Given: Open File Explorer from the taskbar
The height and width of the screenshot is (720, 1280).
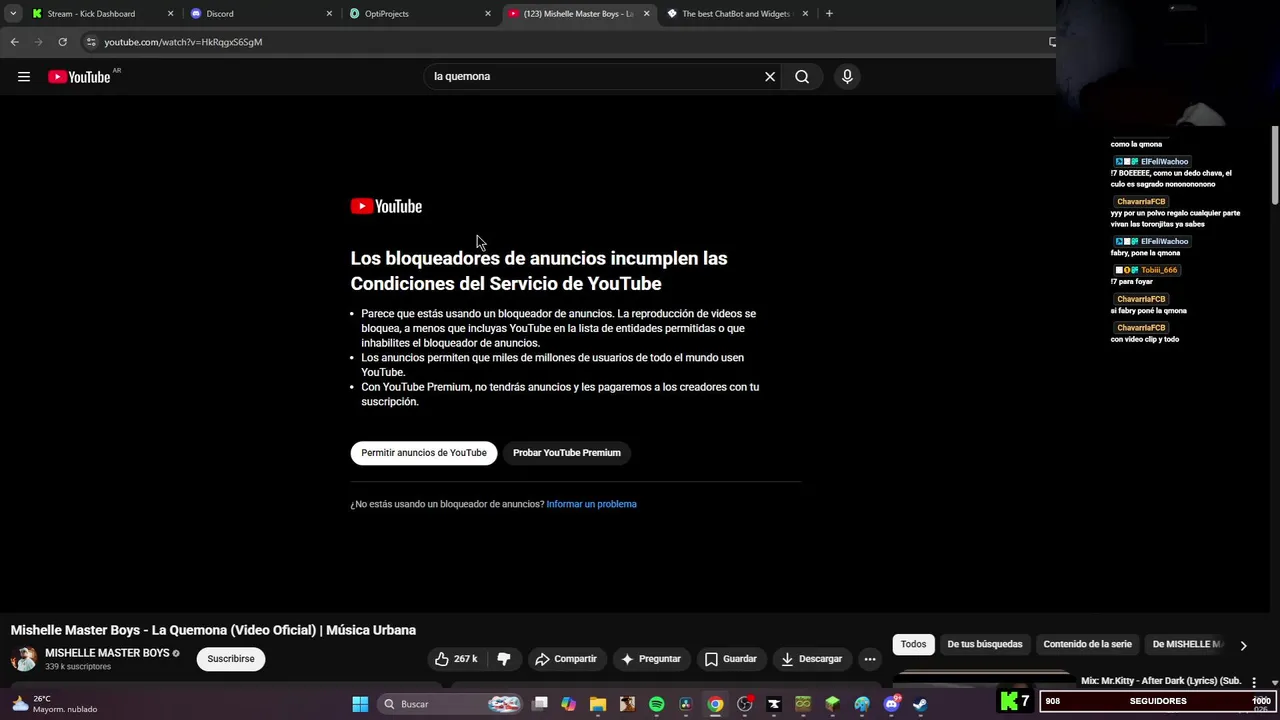Looking at the screenshot, I should [x=598, y=704].
